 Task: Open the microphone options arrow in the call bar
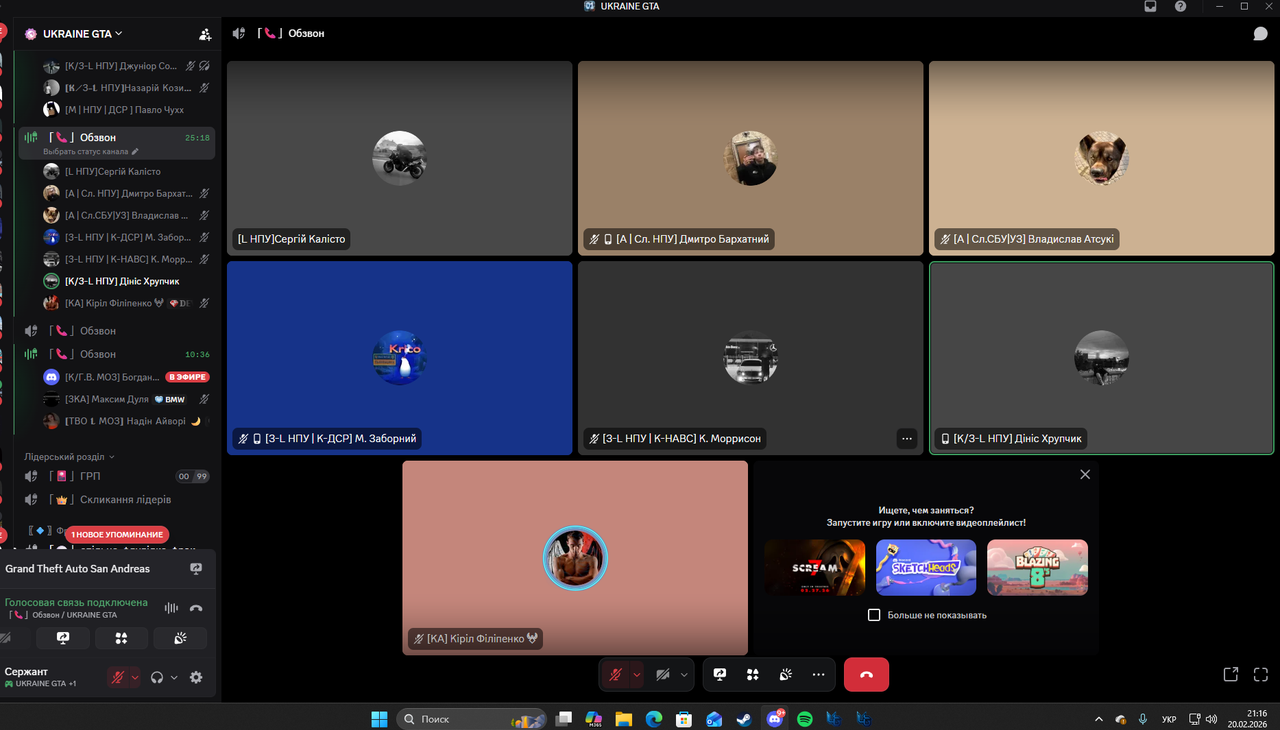pyautogui.click(x=637, y=675)
